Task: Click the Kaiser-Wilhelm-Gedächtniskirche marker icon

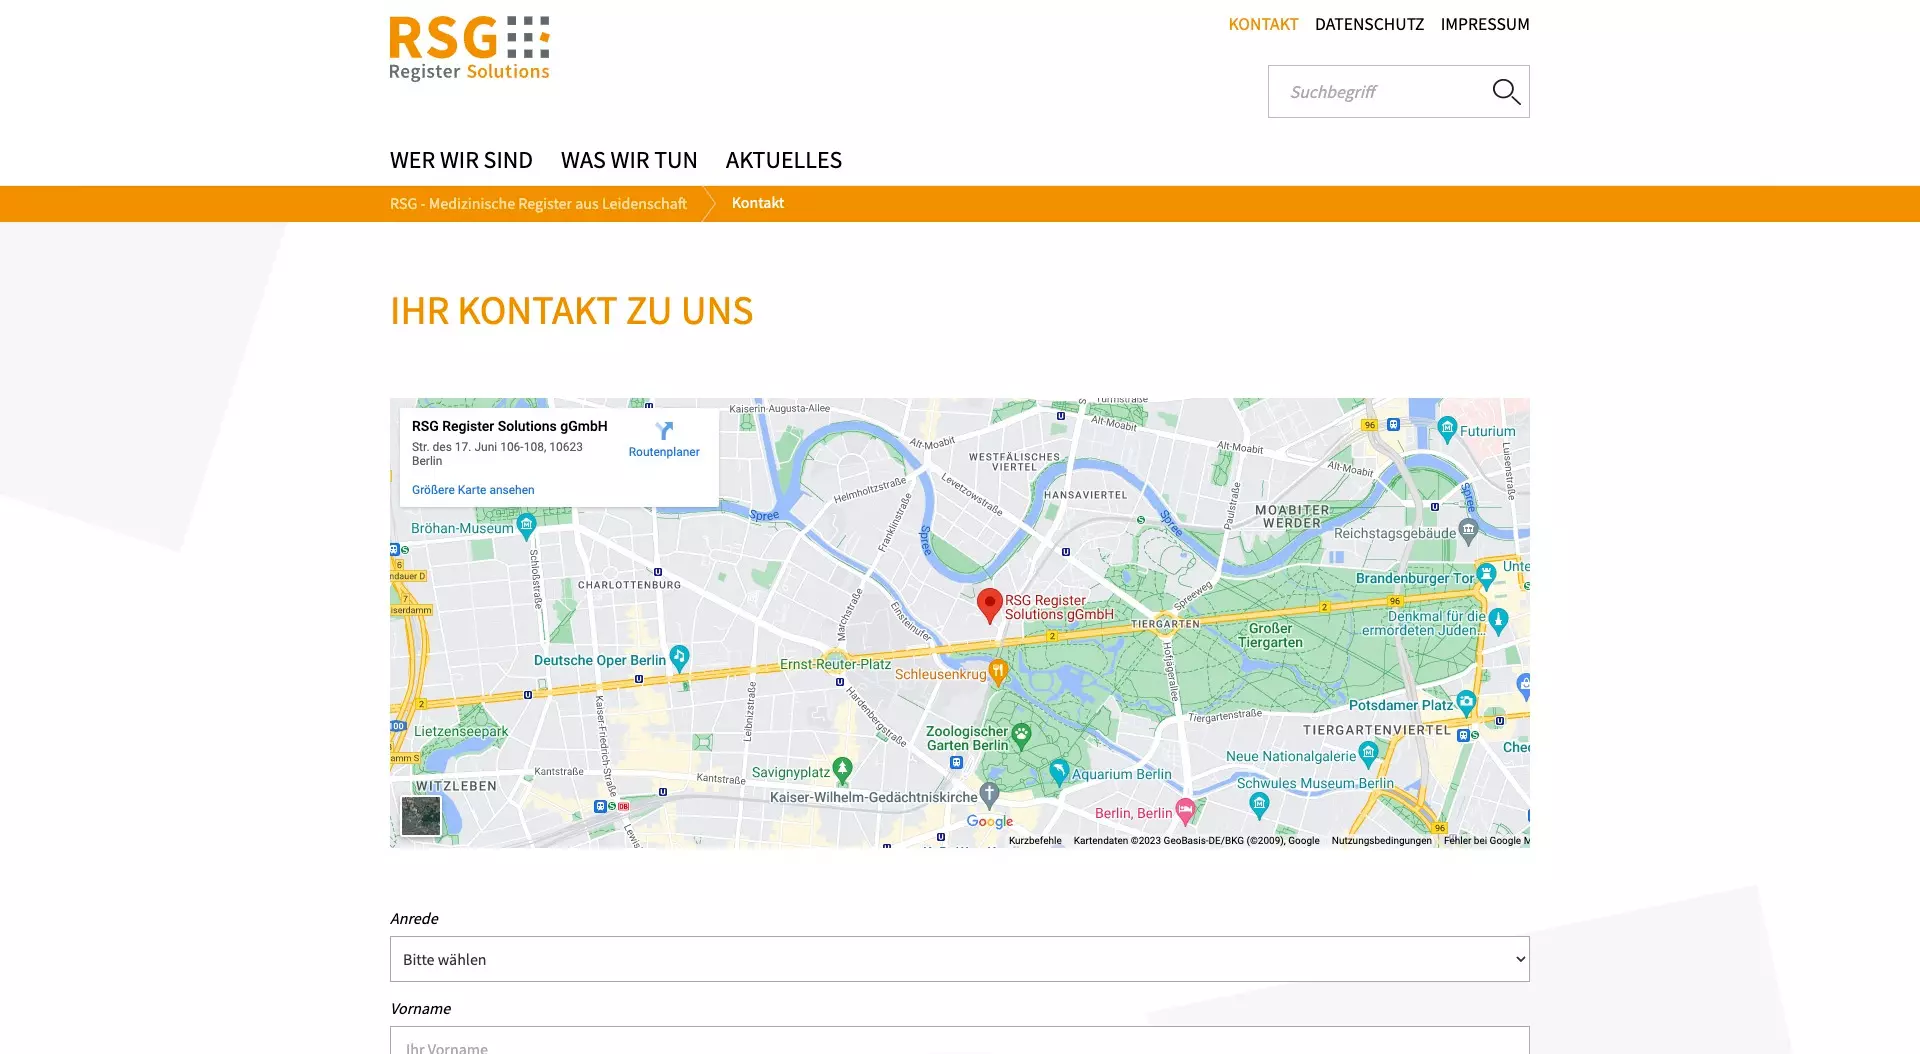Action: 989,794
